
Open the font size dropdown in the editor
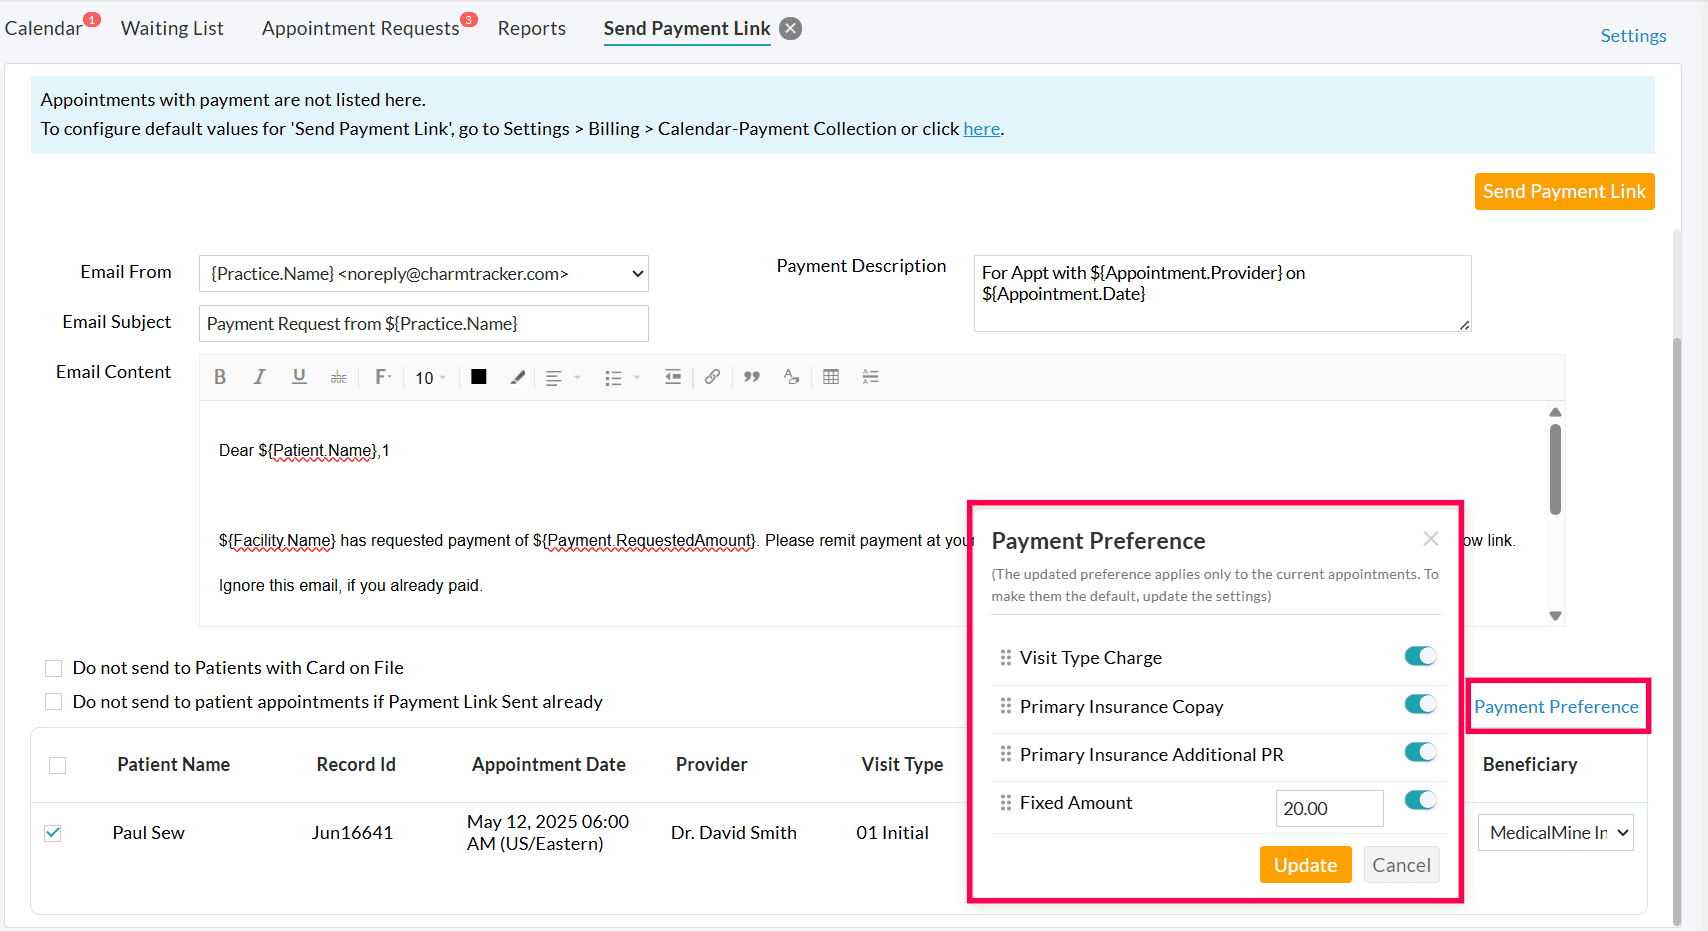pos(428,377)
